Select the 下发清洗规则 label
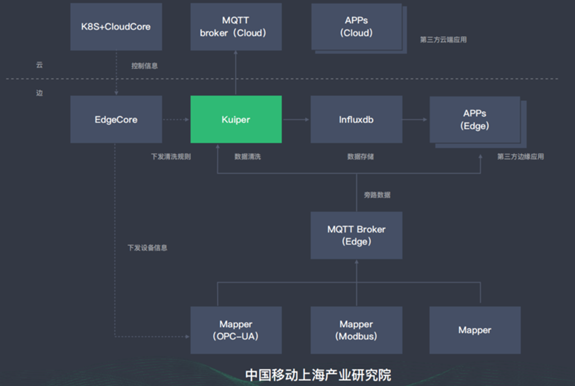The height and width of the screenshot is (386, 575). pos(171,157)
